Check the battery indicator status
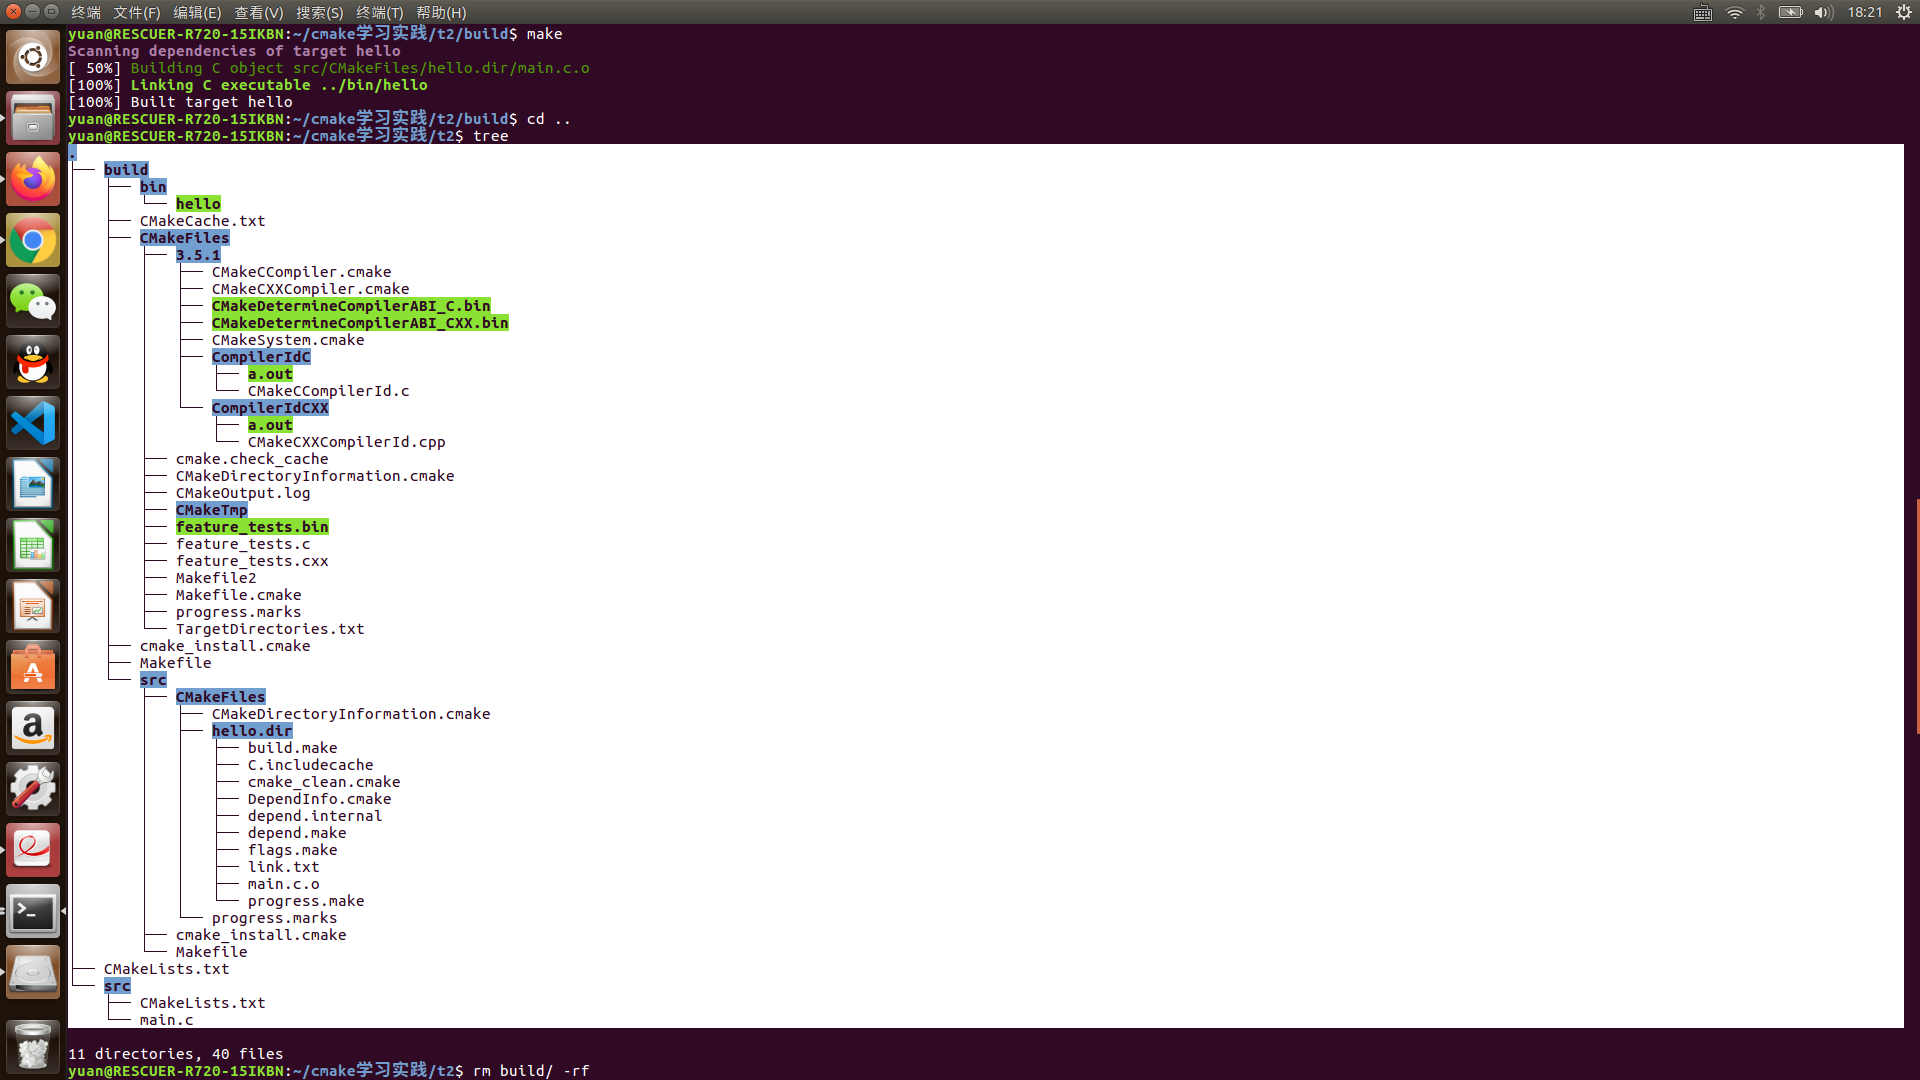This screenshot has width=1920, height=1080. (x=1791, y=12)
